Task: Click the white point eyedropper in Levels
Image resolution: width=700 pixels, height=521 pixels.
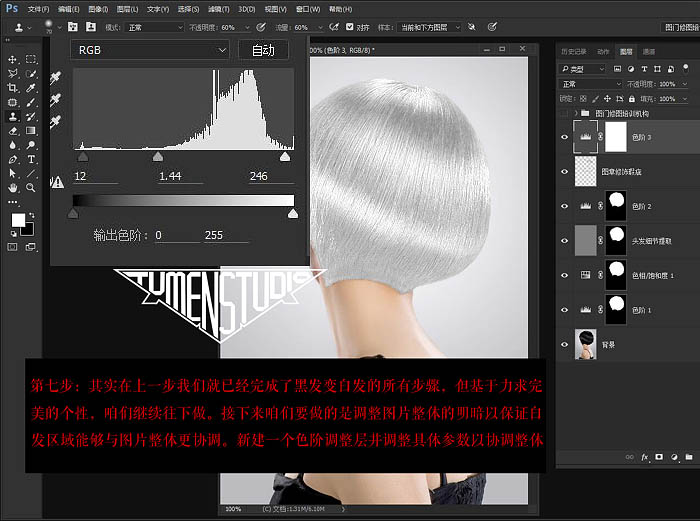Action: pyautogui.click(x=55, y=121)
